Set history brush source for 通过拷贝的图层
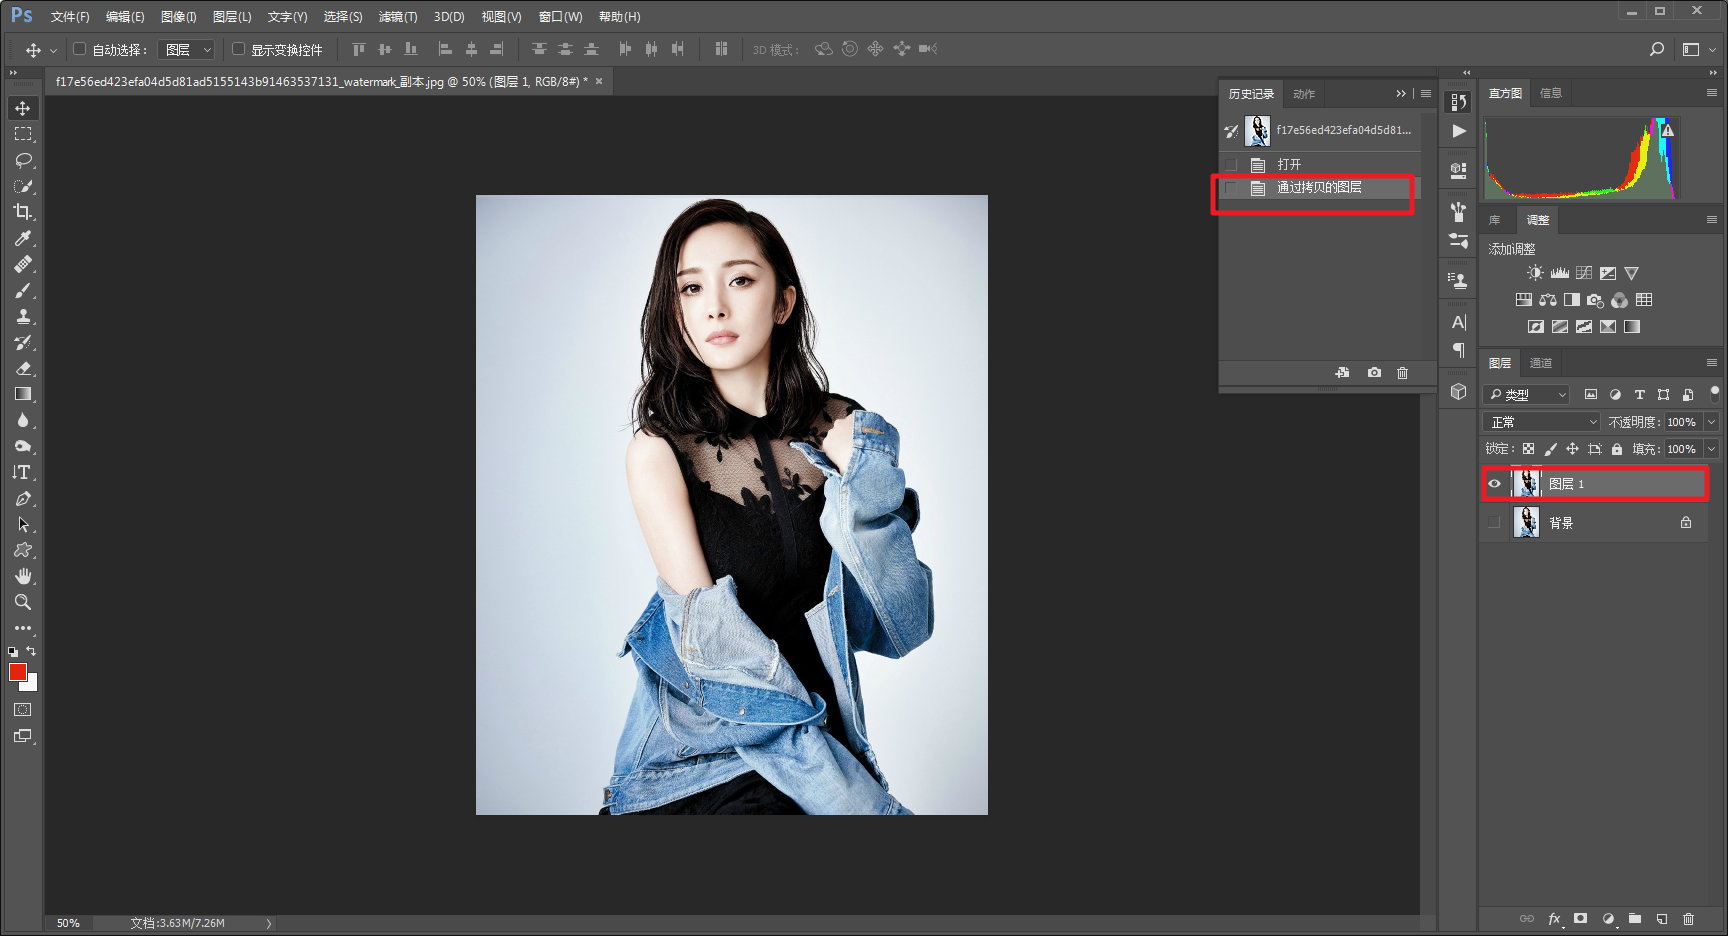The image size is (1728, 936). pos(1231,188)
